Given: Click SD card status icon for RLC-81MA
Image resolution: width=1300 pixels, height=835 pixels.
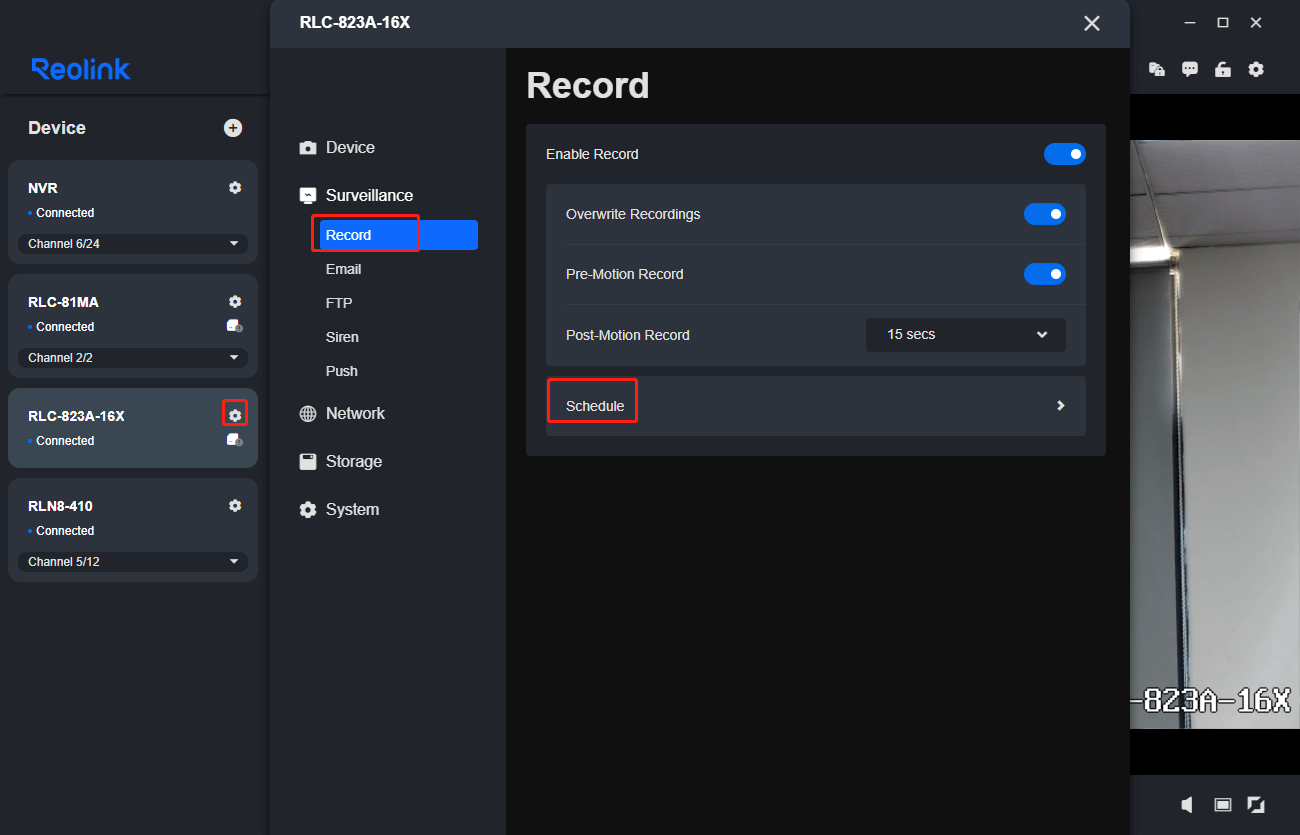Looking at the screenshot, I should [234, 326].
